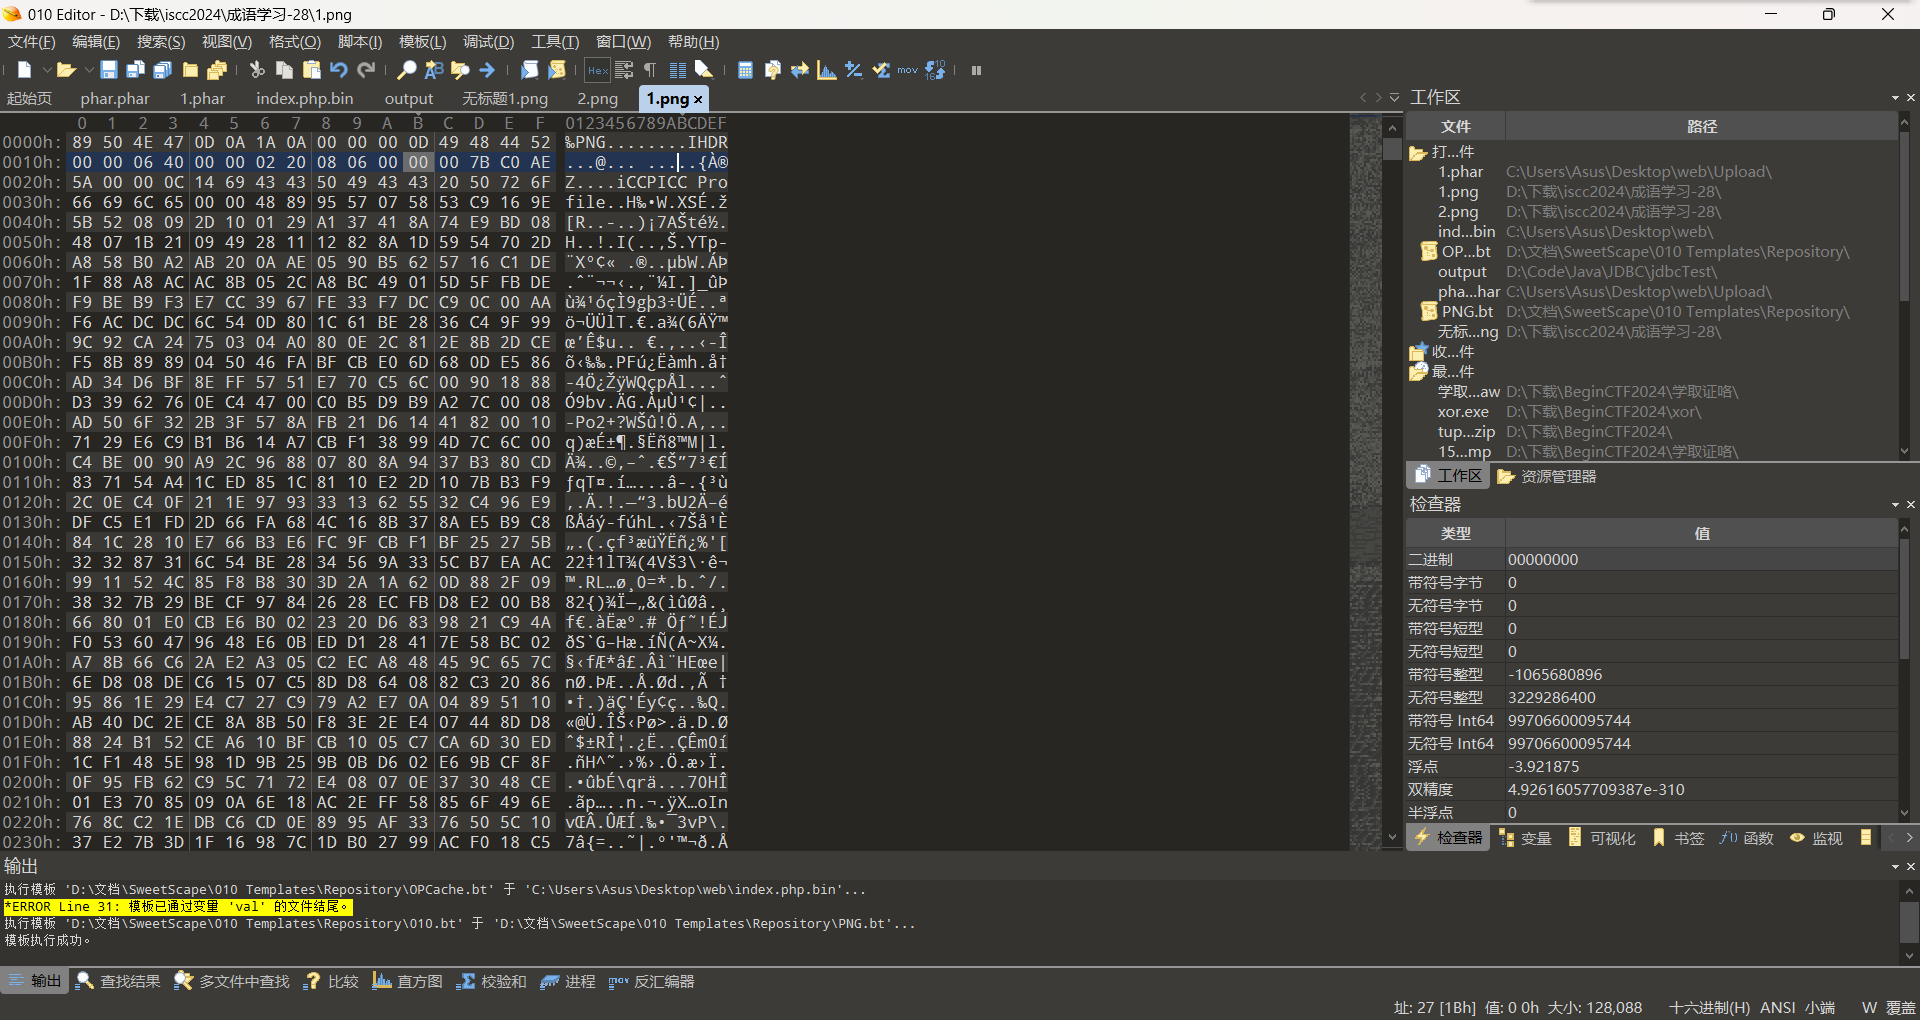
Task: Open the base converter 10/16 icon
Action: [935, 70]
